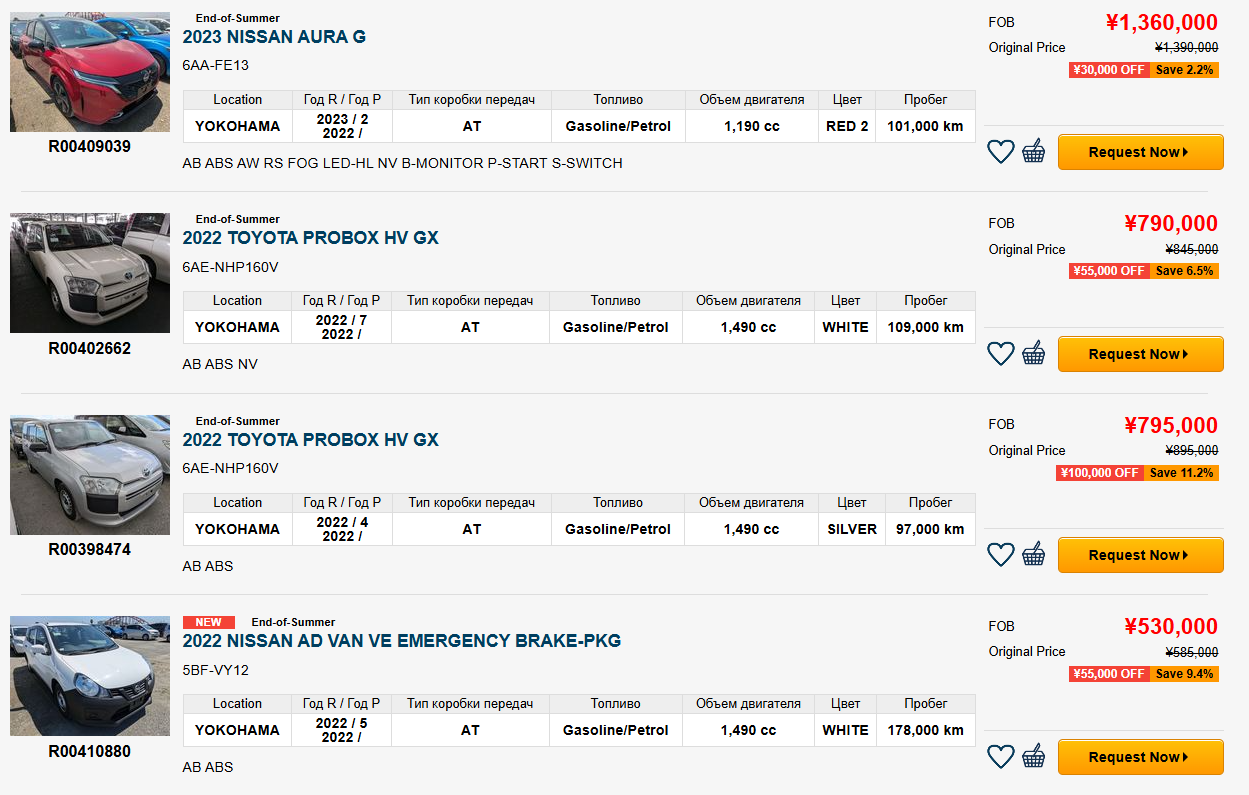This screenshot has height=795, width=1249.
Task: Favorite the silver Toyota Probox listing
Action: point(1000,555)
